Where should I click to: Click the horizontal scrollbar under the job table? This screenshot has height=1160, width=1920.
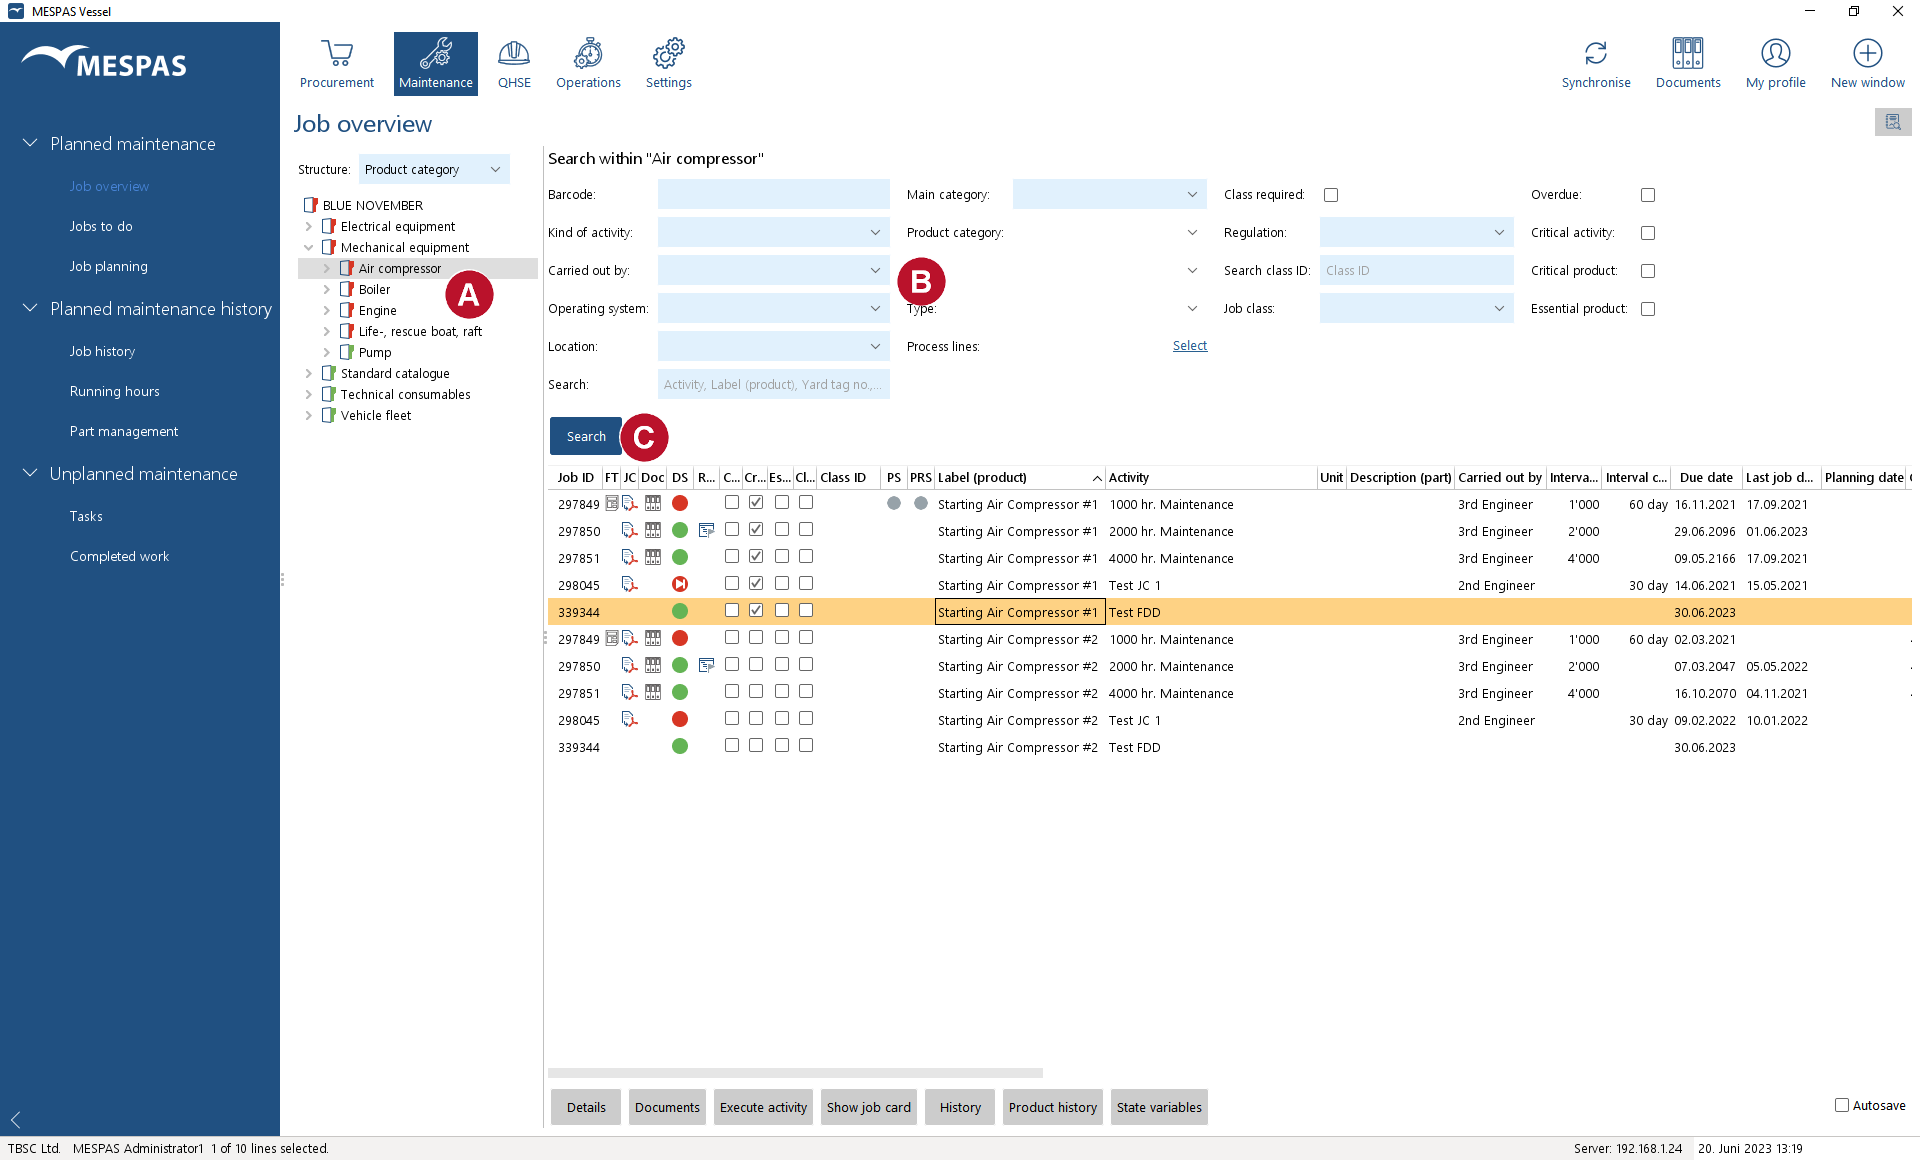pyautogui.click(x=795, y=1073)
